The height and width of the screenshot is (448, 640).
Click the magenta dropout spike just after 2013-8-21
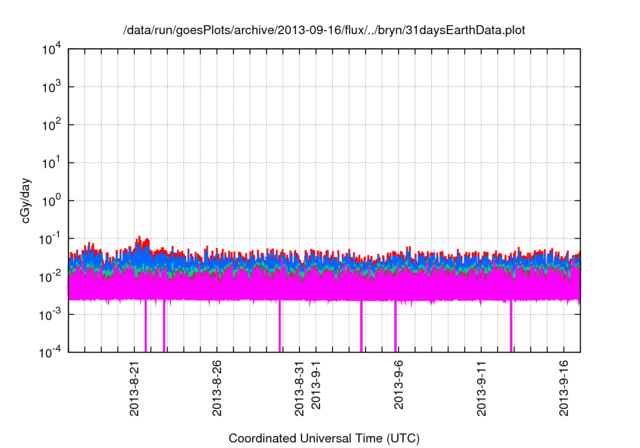tap(146, 326)
